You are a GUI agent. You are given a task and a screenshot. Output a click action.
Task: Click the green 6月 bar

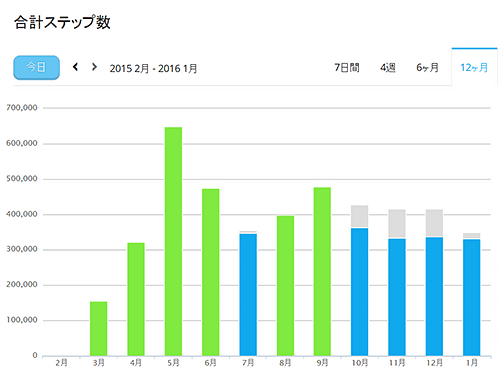click(x=211, y=272)
